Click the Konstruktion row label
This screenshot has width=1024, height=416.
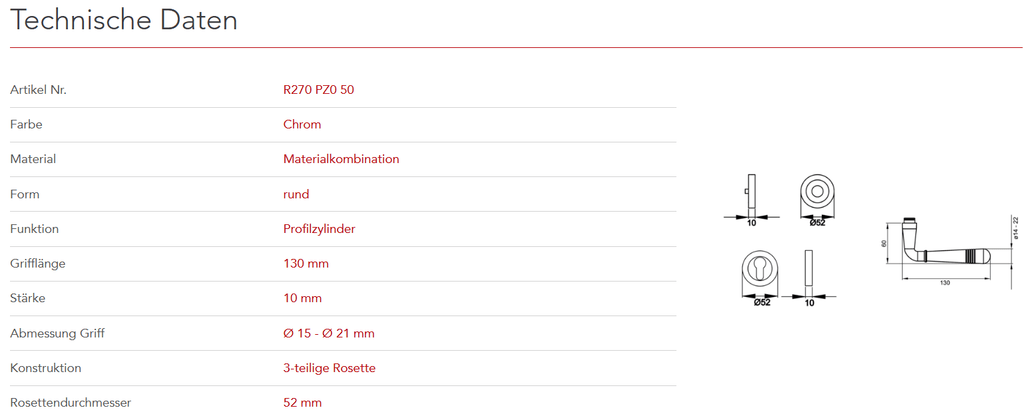tap(45, 368)
